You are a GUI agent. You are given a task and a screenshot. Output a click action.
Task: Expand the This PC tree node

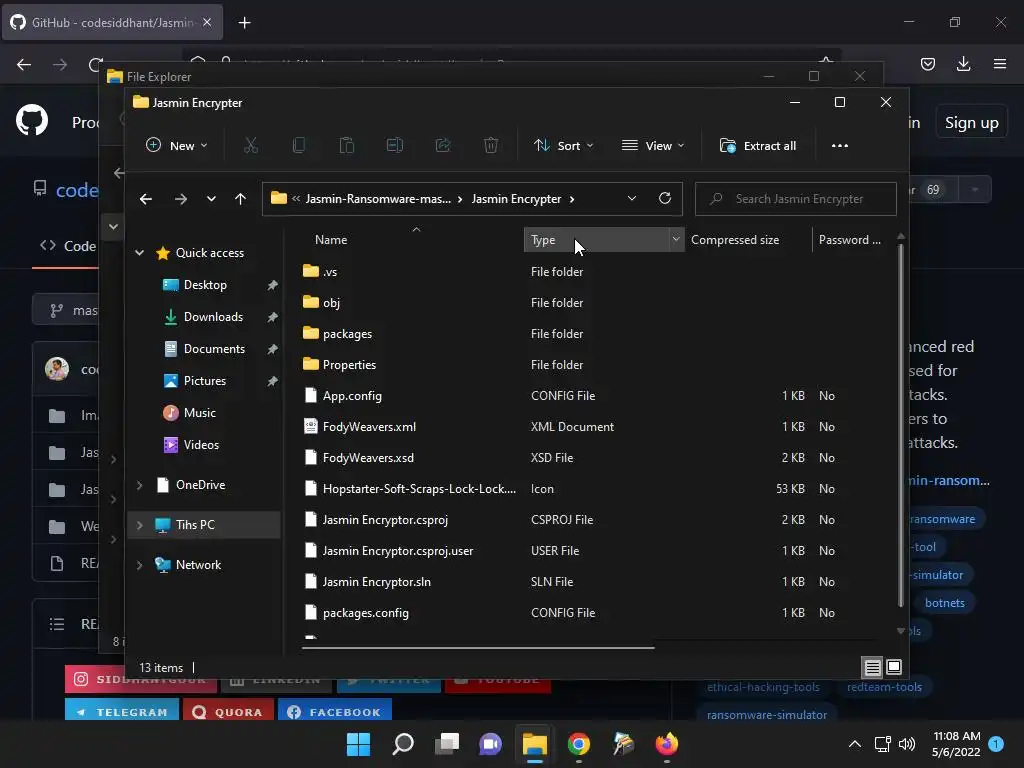click(x=139, y=525)
